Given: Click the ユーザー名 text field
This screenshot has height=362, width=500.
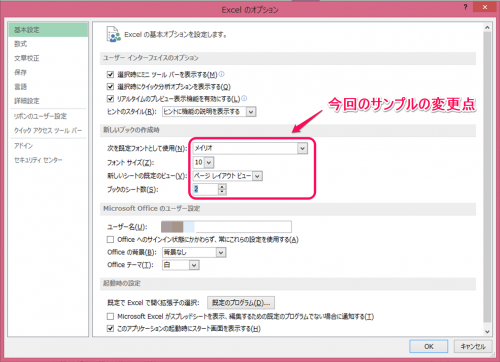Looking at the screenshot, I should (226, 227).
